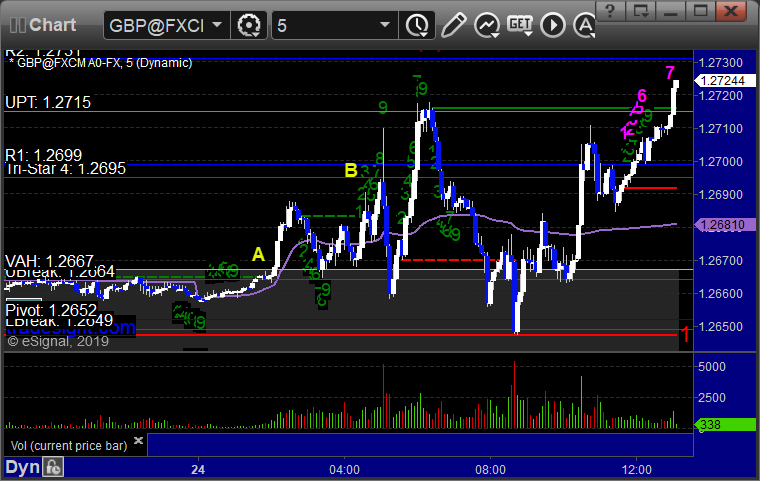Open the studies line-chart icon
The height and width of the screenshot is (481, 760).
[487, 25]
